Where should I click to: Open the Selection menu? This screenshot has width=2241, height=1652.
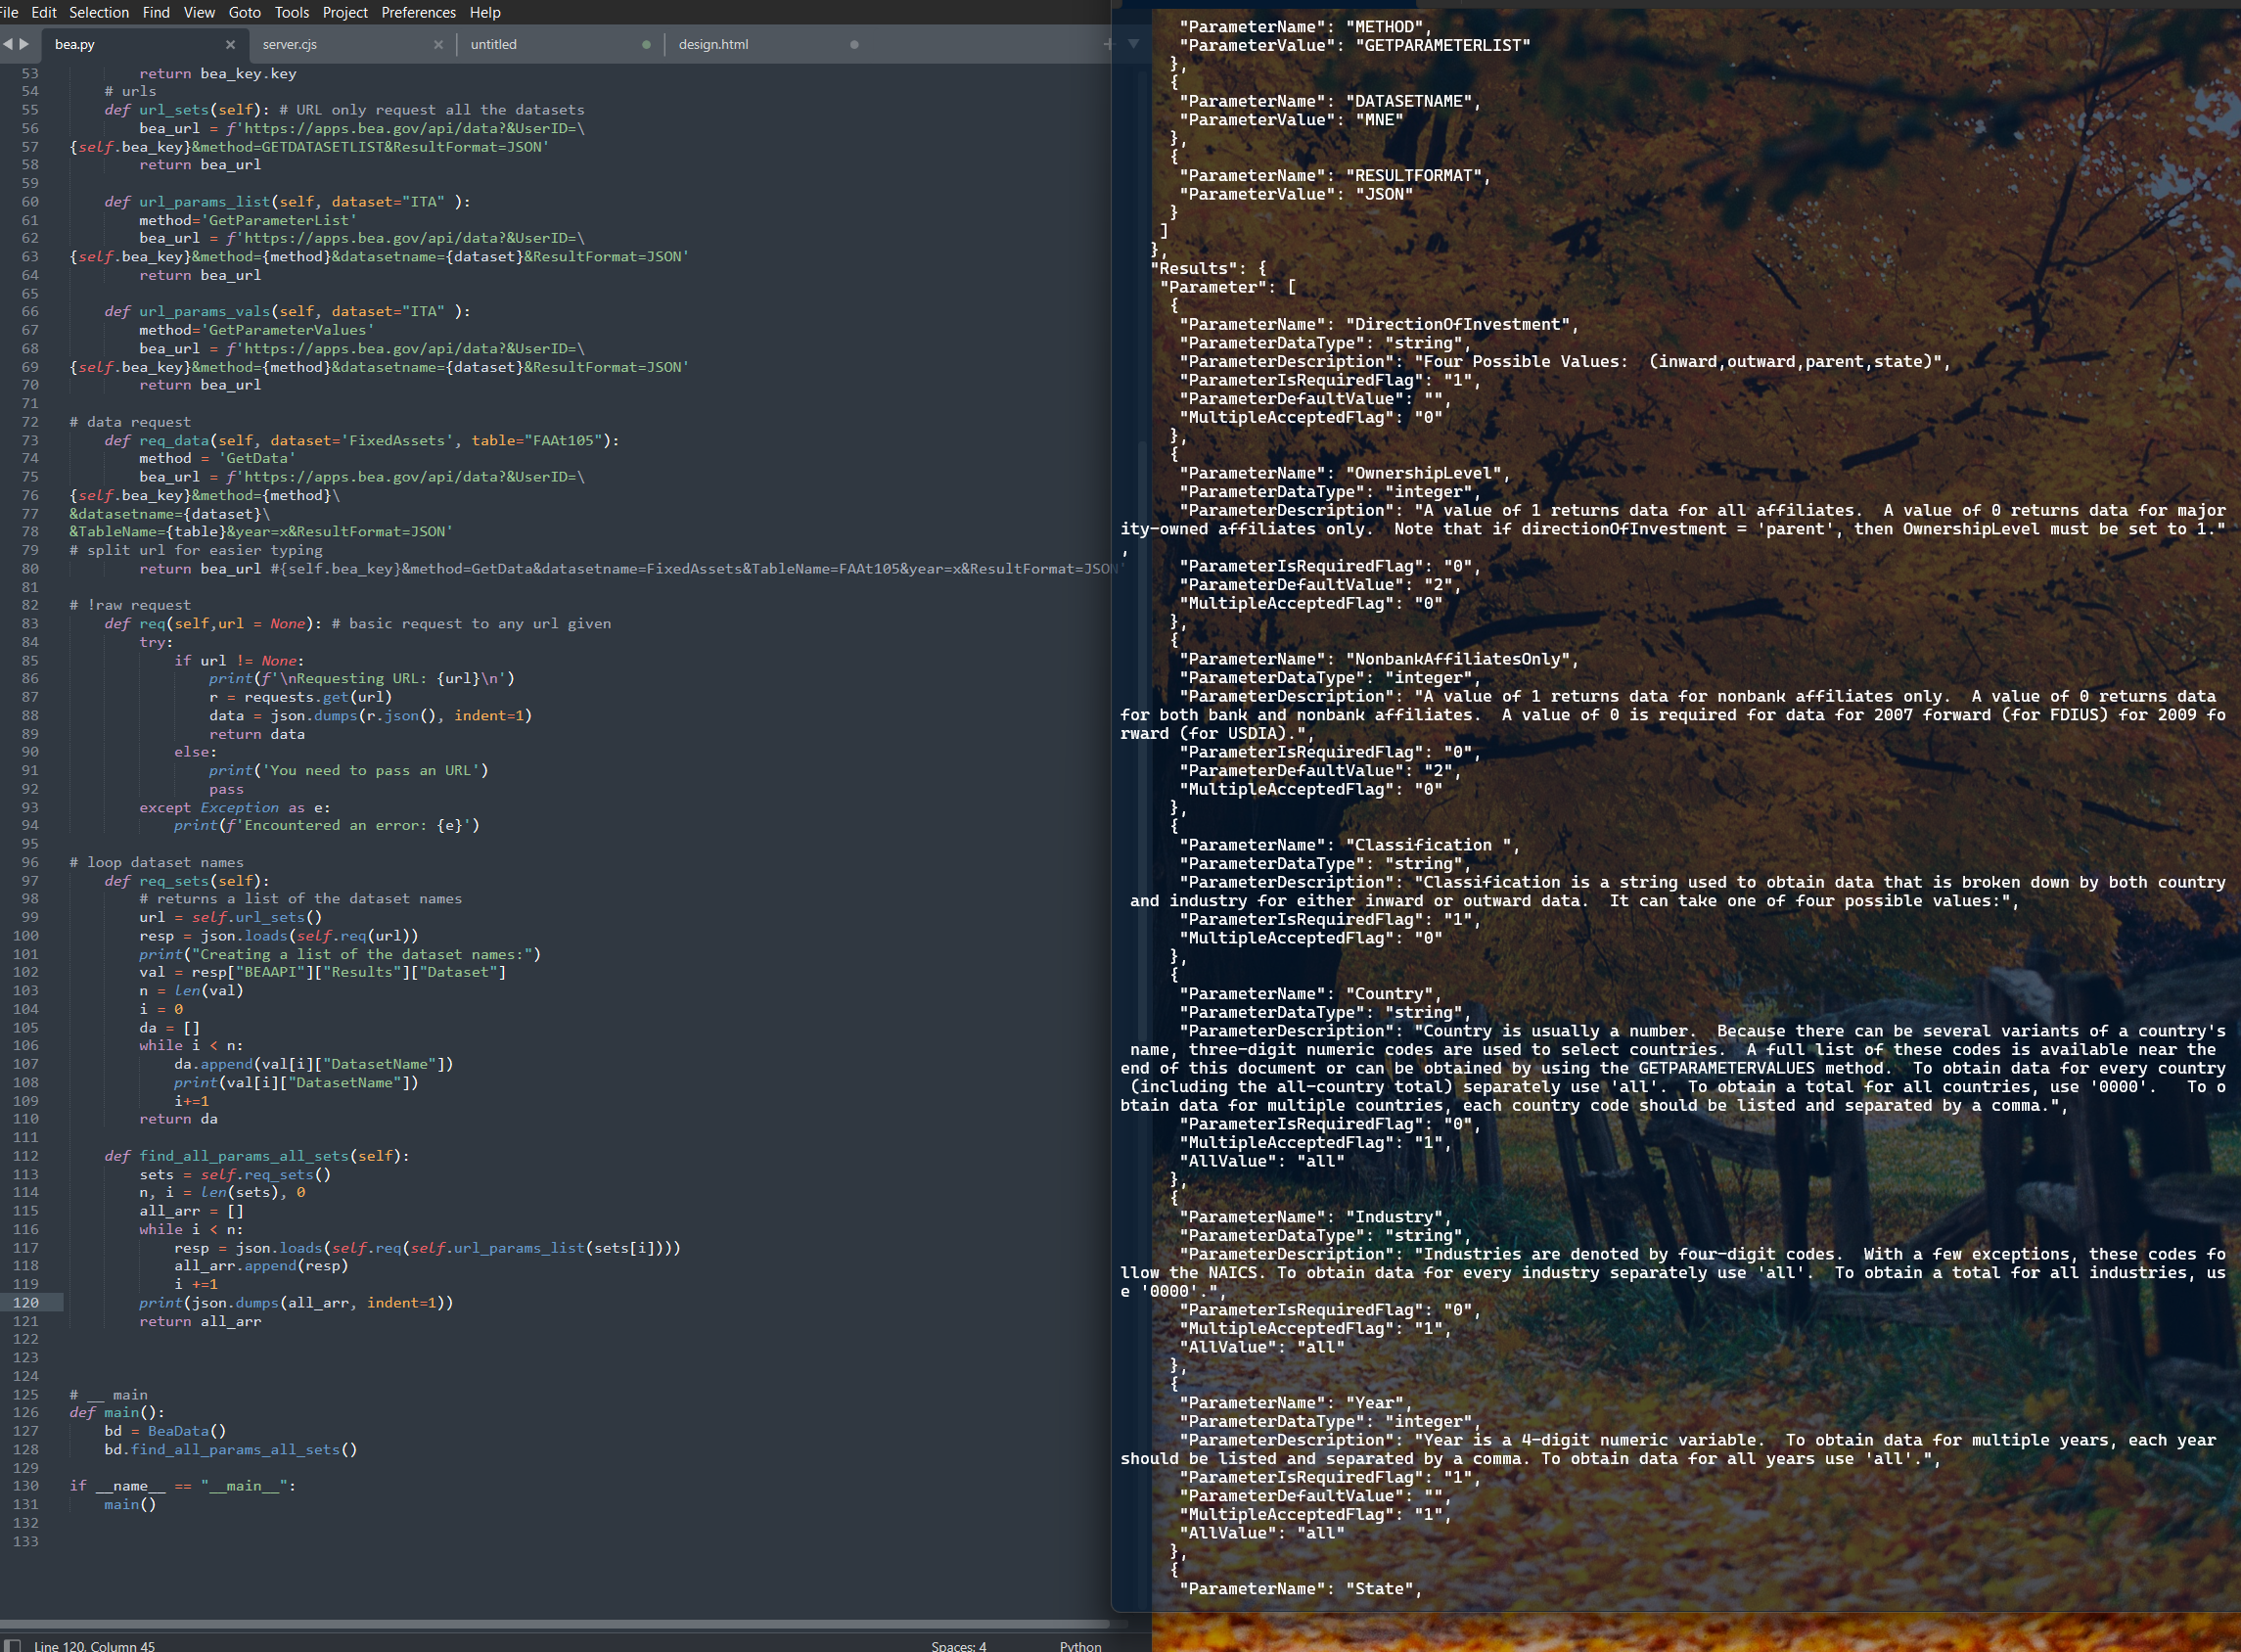point(98,12)
